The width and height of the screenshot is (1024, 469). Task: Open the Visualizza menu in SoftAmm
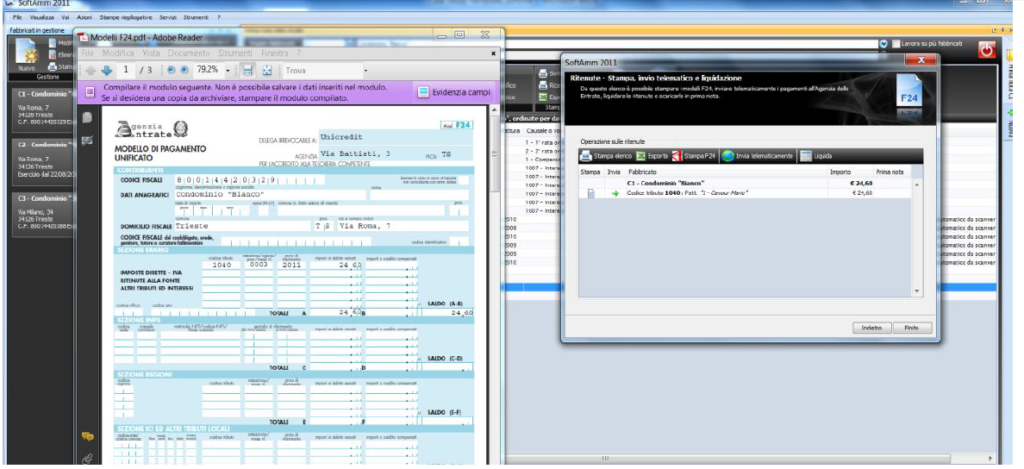point(42,16)
